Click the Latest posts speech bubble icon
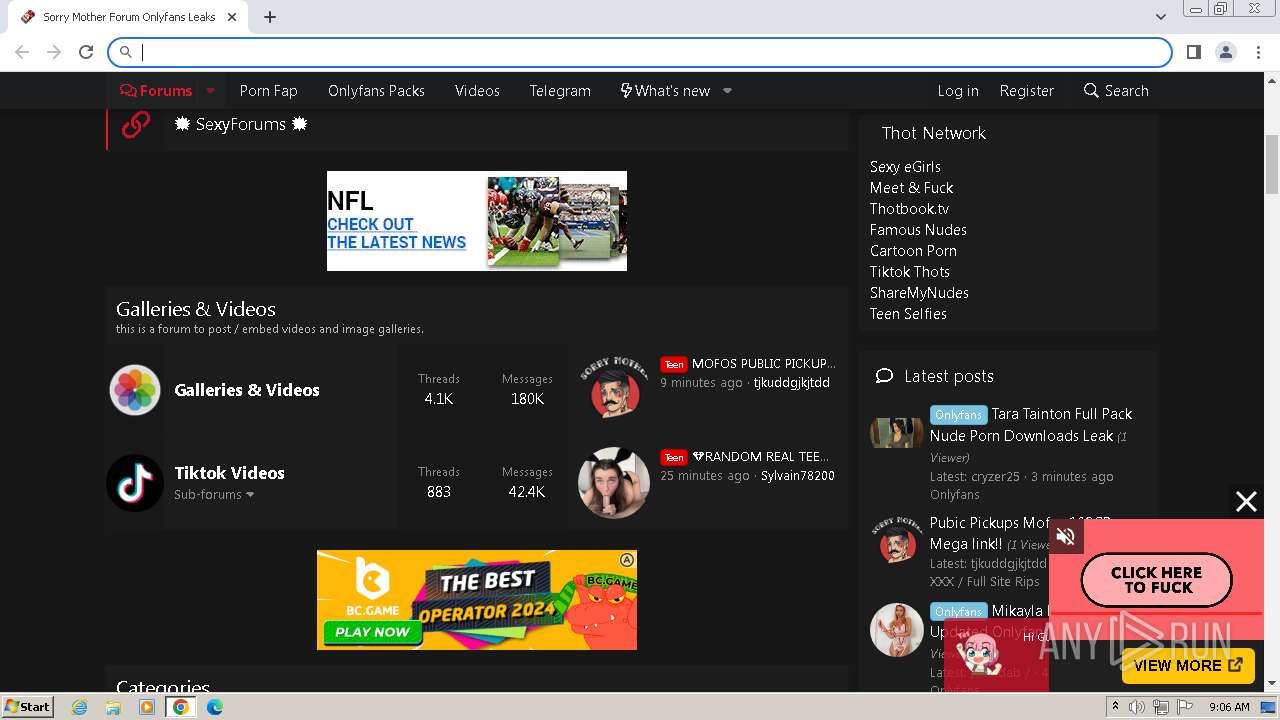1280x720 pixels. tap(884, 376)
